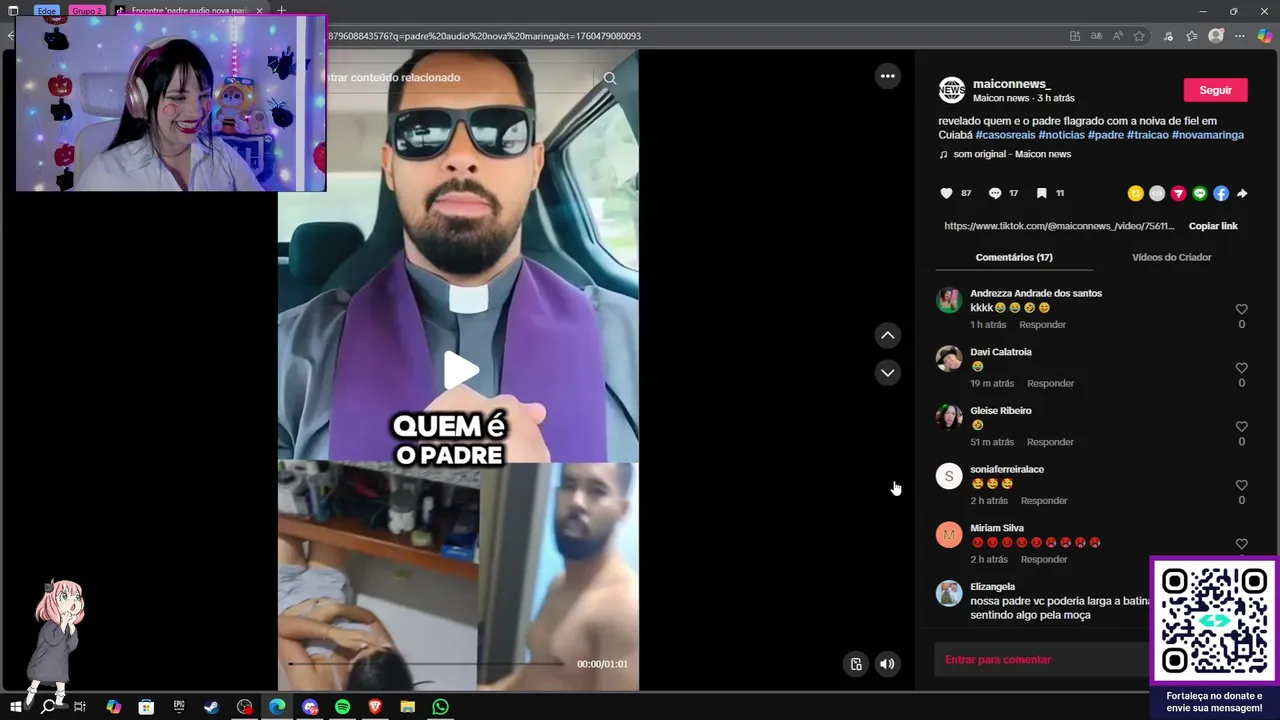This screenshot has height=720, width=1280.
Task: Like Andrezza Andrade dos santos comment
Action: pyautogui.click(x=1241, y=310)
